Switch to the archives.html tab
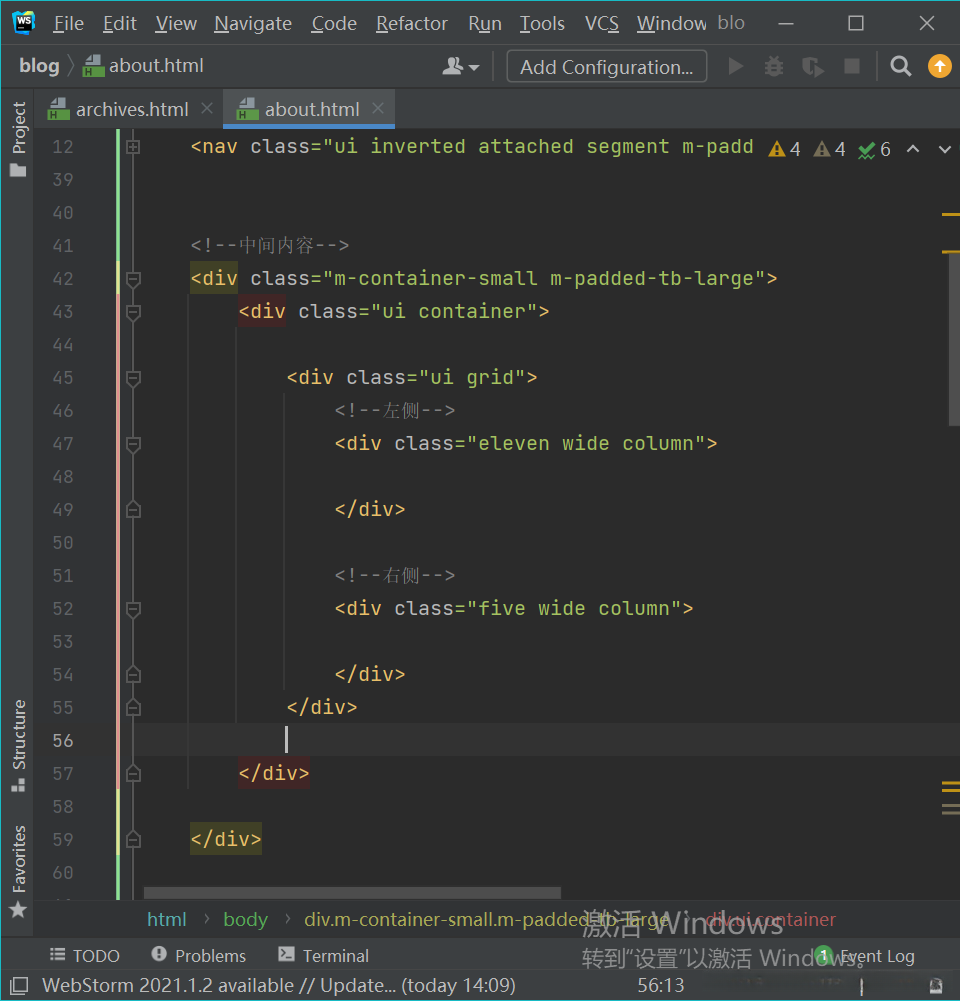 pyautogui.click(x=131, y=109)
